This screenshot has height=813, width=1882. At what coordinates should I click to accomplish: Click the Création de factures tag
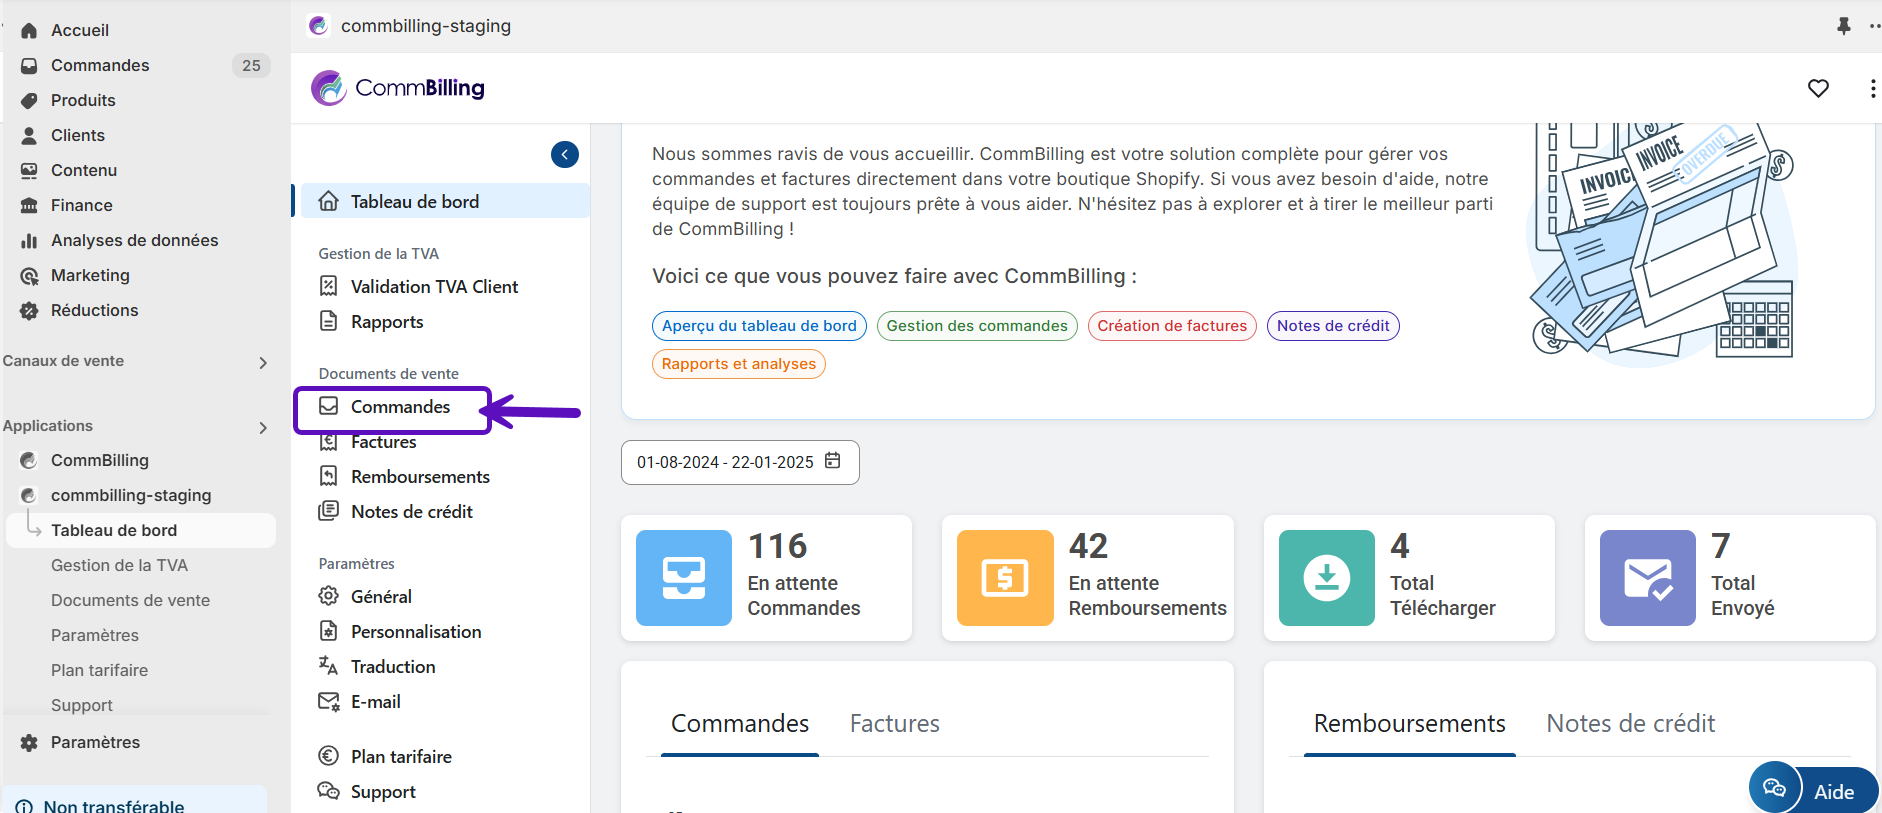[x=1171, y=326]
